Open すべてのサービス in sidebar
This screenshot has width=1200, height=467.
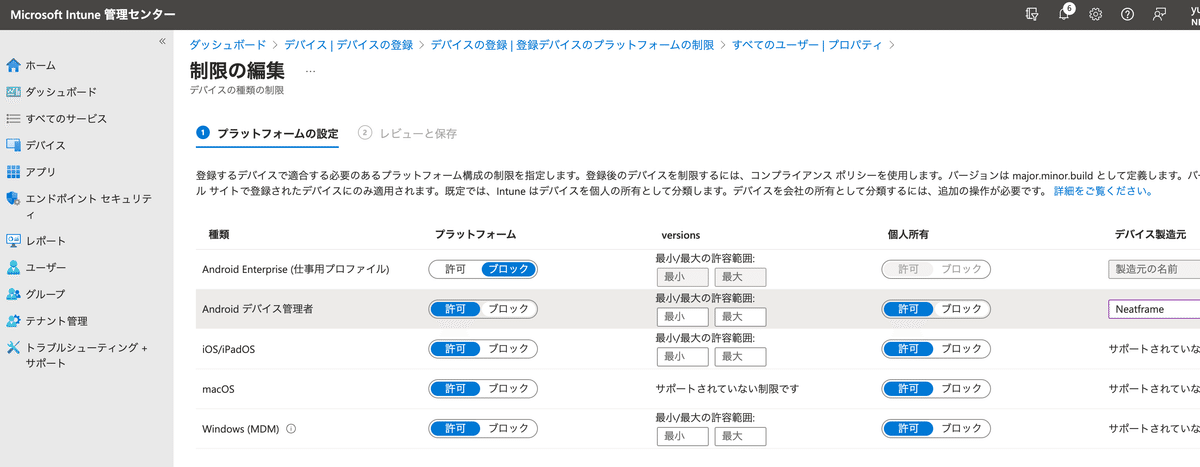[x=66, y=118]
